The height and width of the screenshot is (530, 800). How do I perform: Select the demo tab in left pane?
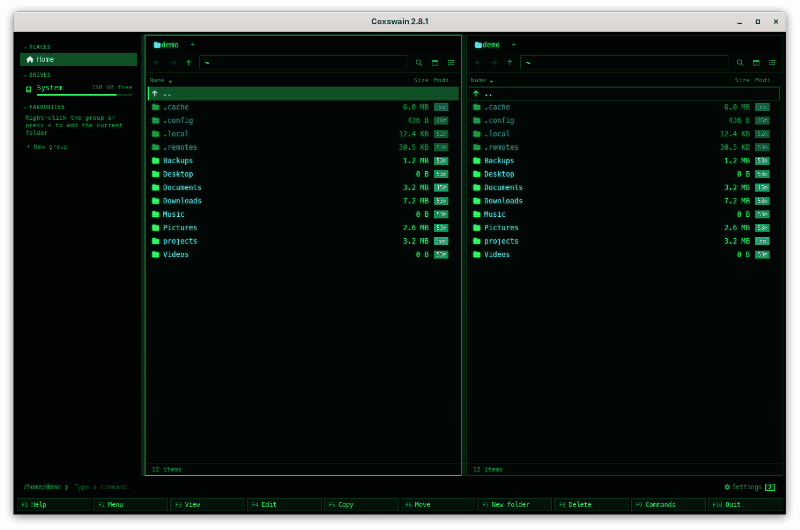coord(166,45)
